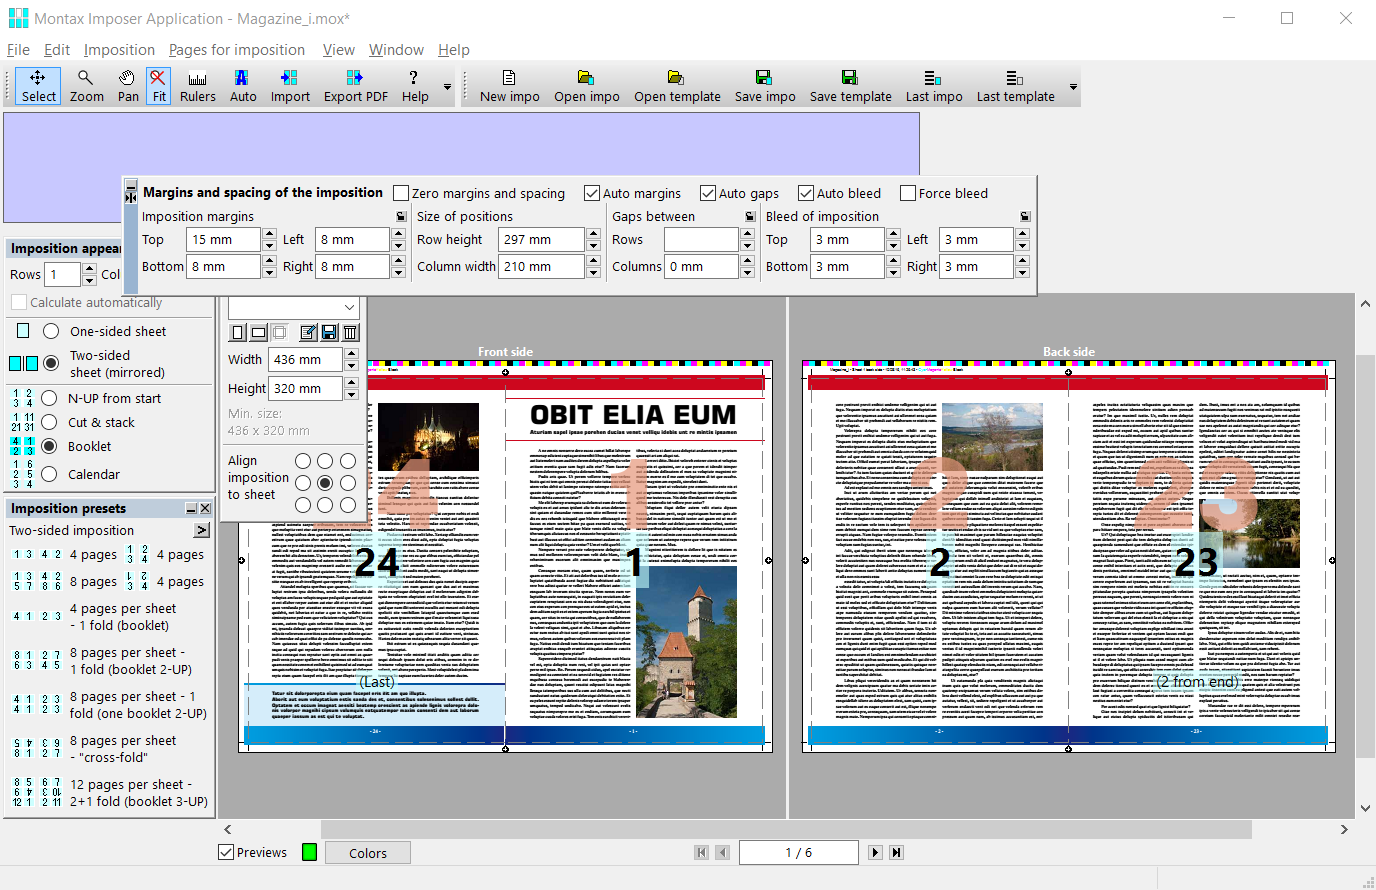Apply 12 pages per sheet preset
1376x890 pixels.
click(x=110, y=793)
